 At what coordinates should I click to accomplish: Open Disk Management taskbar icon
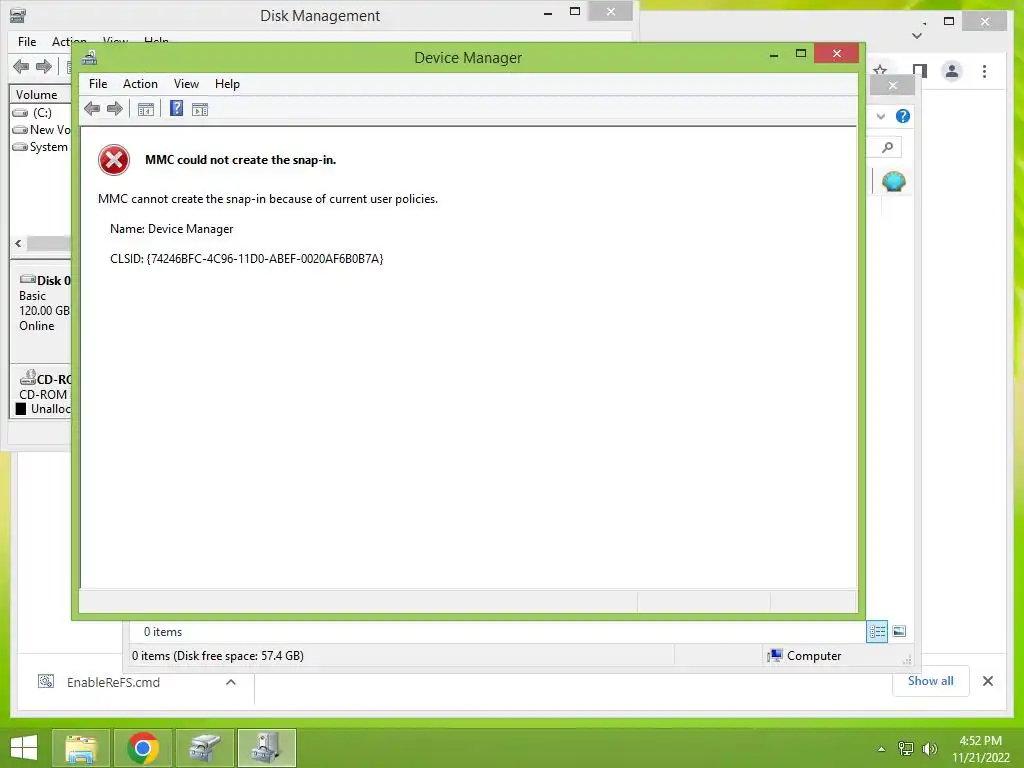(x=205, y=748)
